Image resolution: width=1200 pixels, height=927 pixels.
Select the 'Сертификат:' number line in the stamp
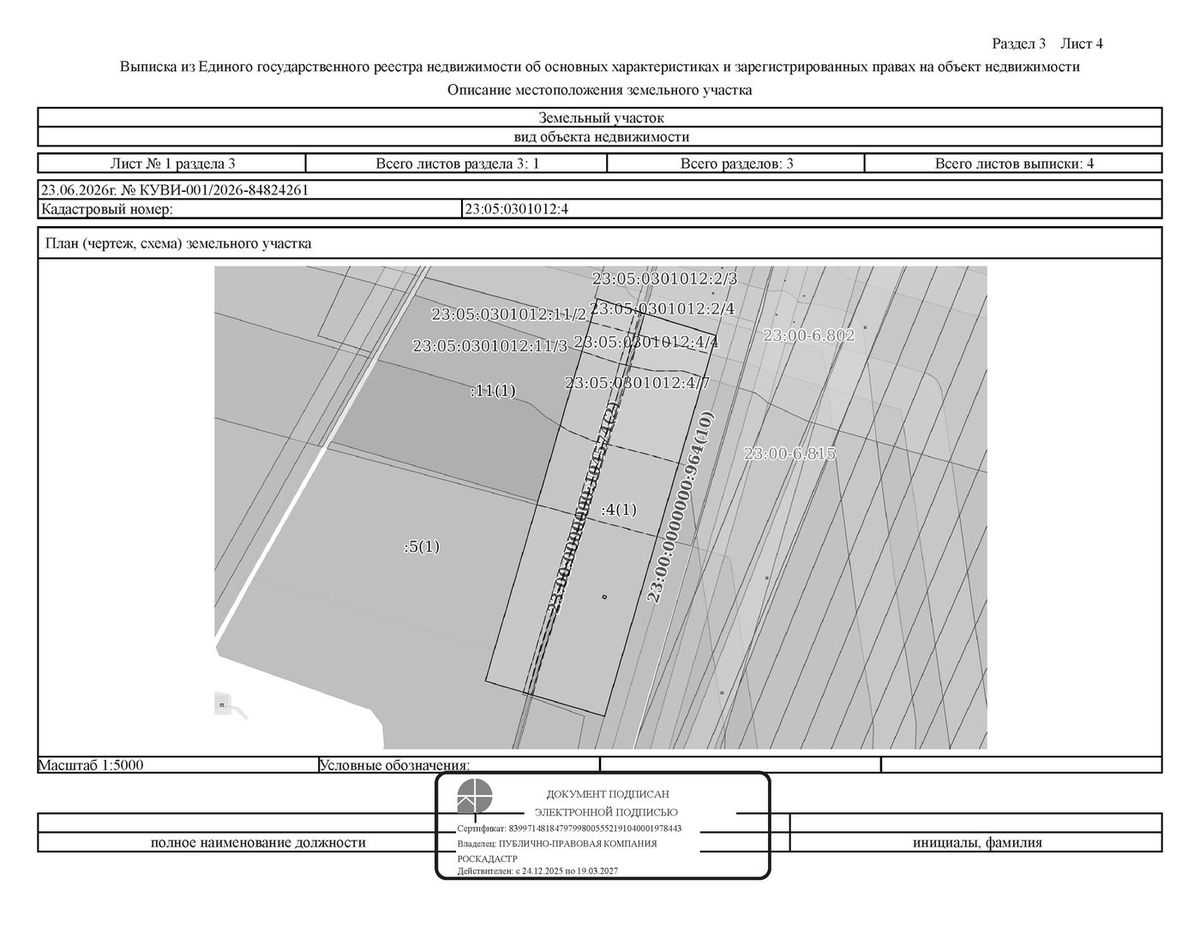coord(569,829)
